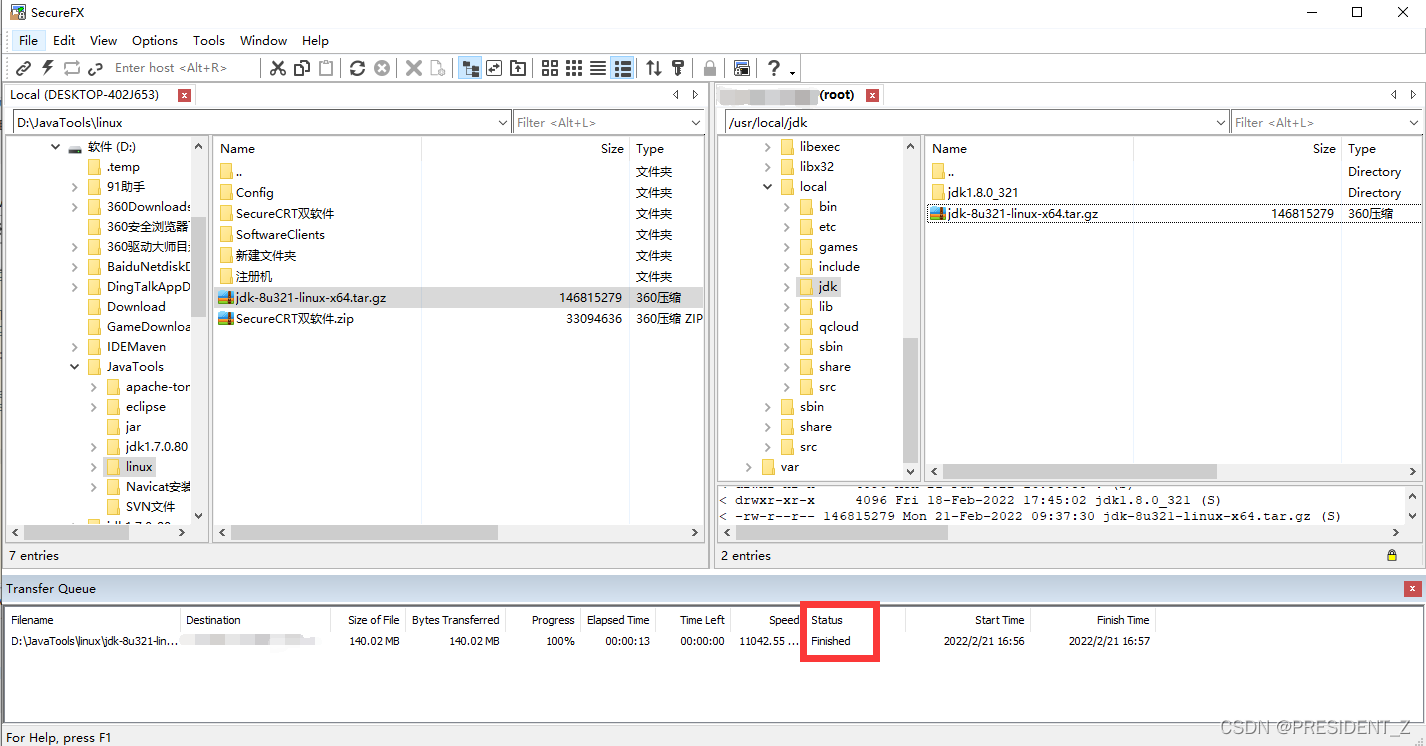Open the View menu
1426x746 pixels.
tap(103, 40)
